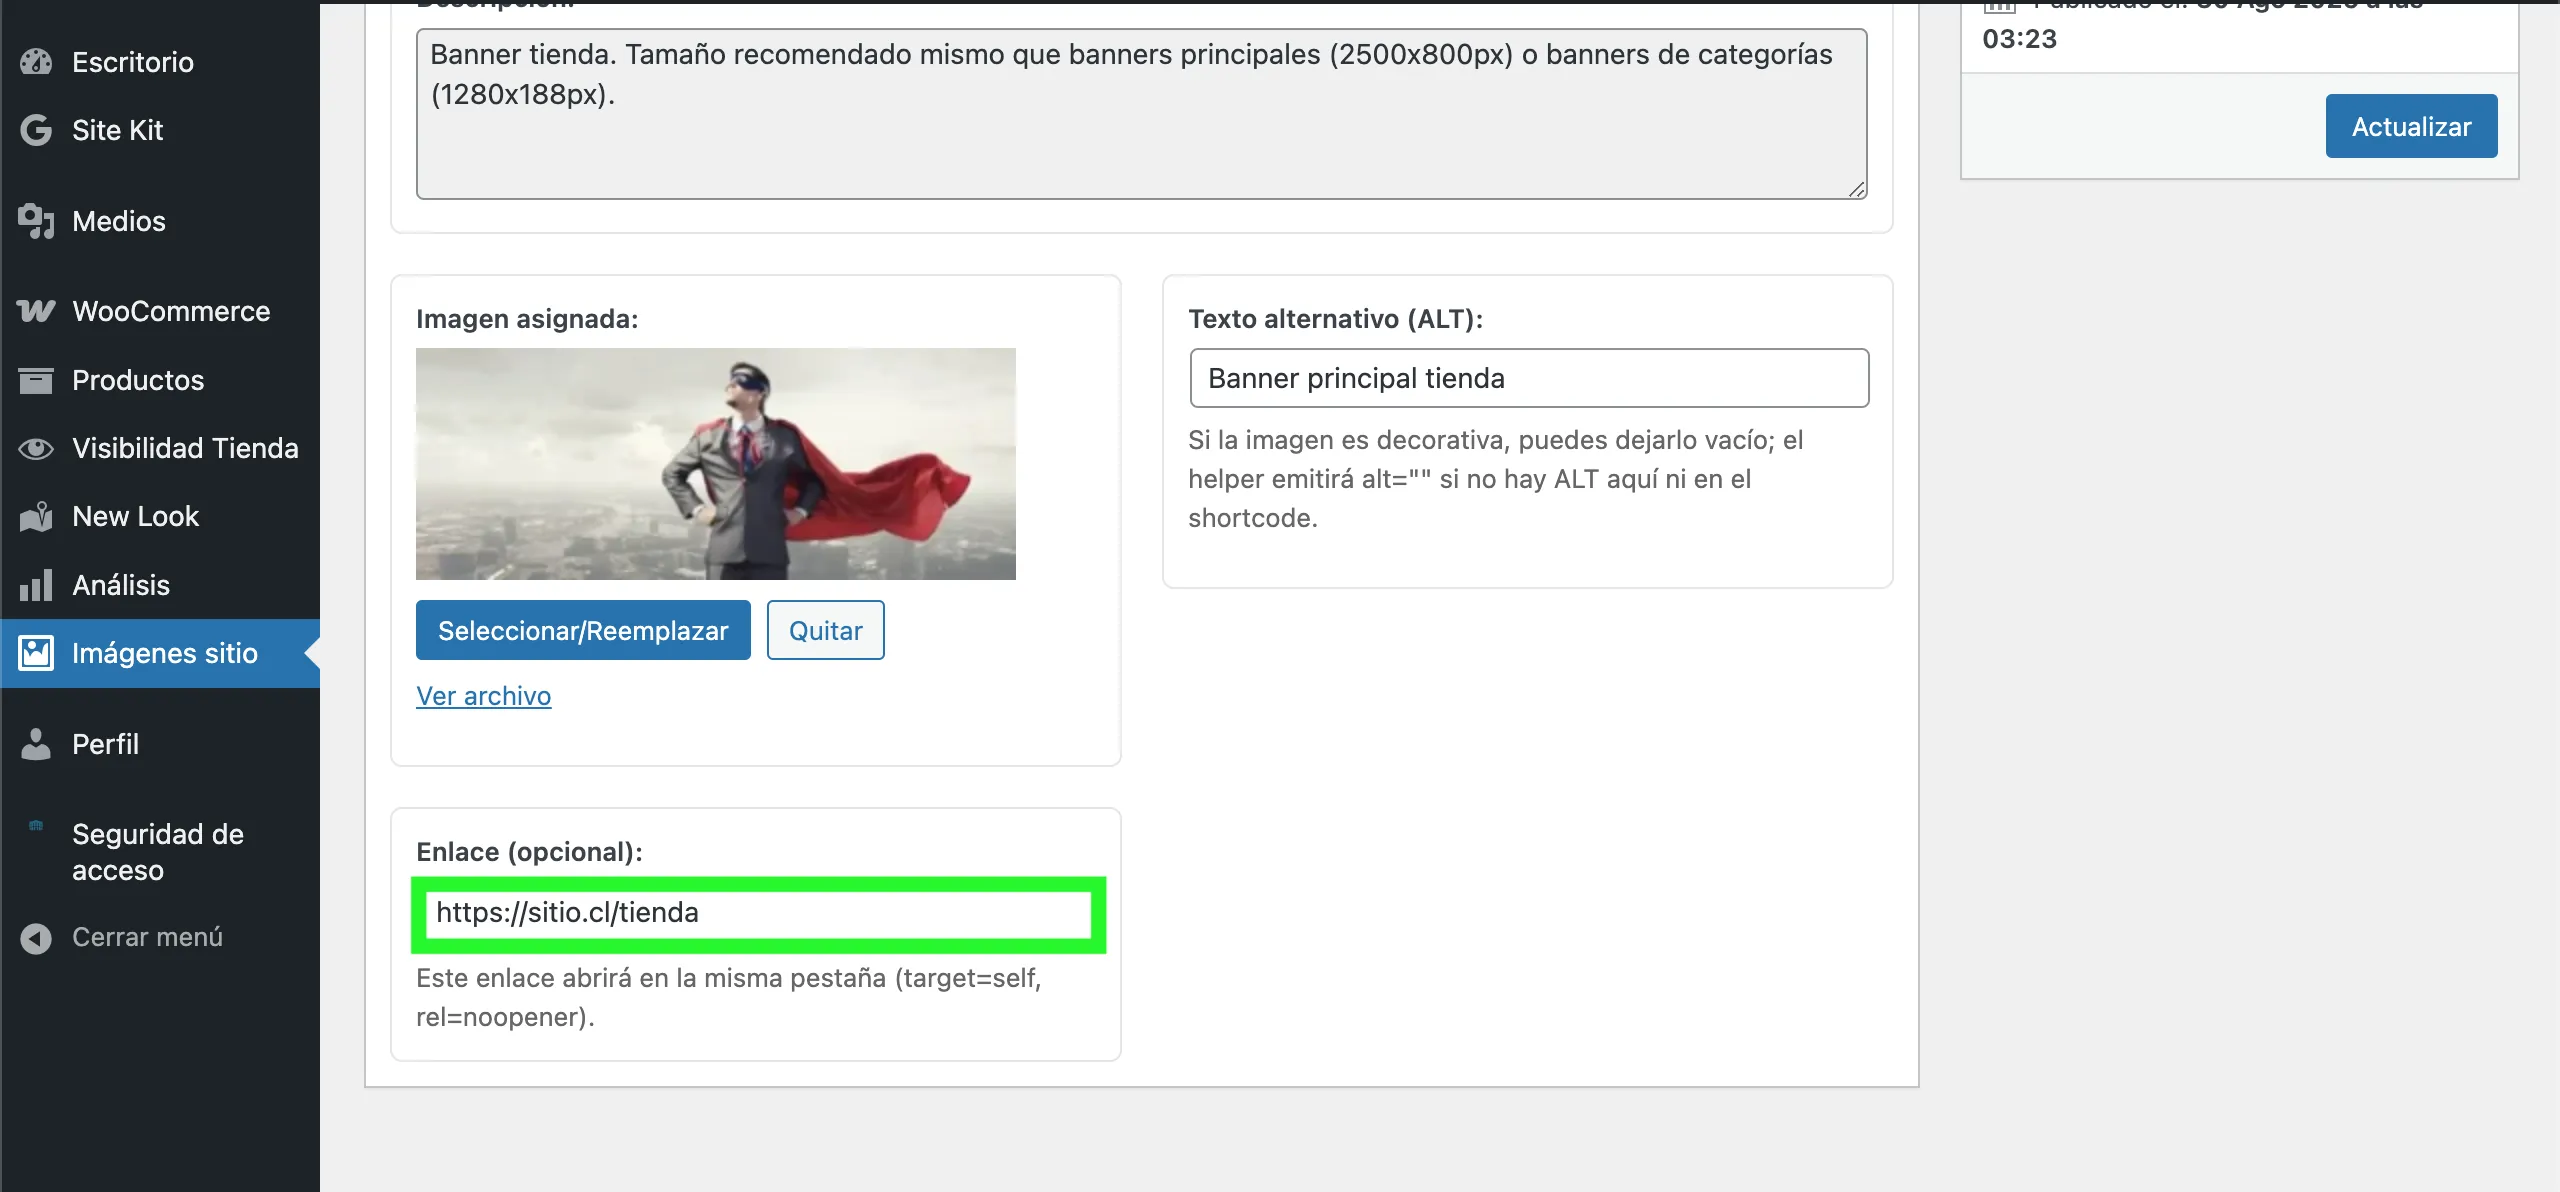The width and height of the screenshot is (2560, 1192).
Task: Collapse the sidebar with Cerrar menú arrow
Action: tap(35, 937)
